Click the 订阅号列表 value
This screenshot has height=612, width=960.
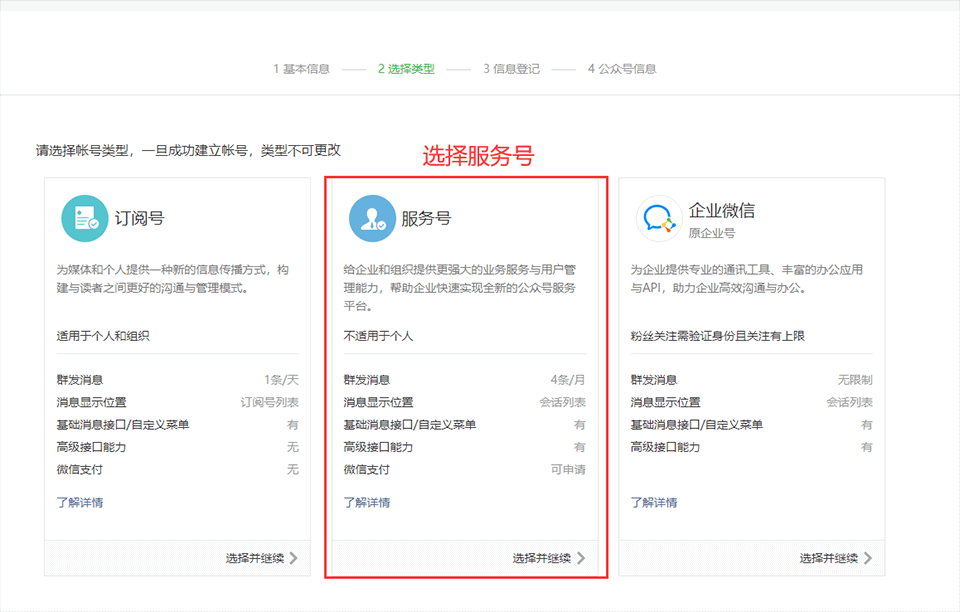tap(269, 402)
